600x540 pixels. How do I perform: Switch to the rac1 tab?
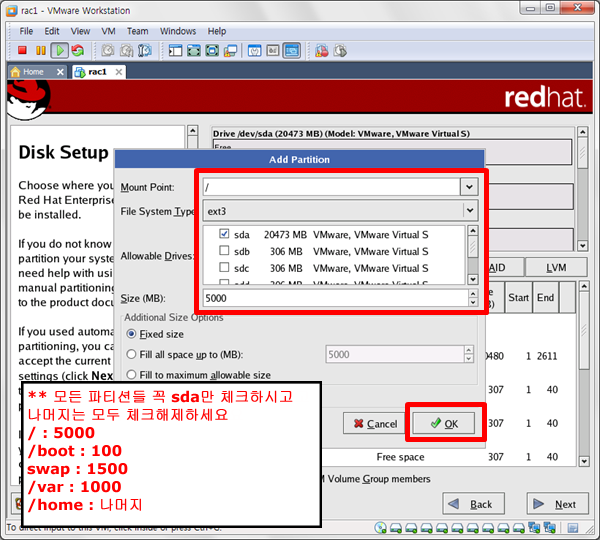point(97,72)
